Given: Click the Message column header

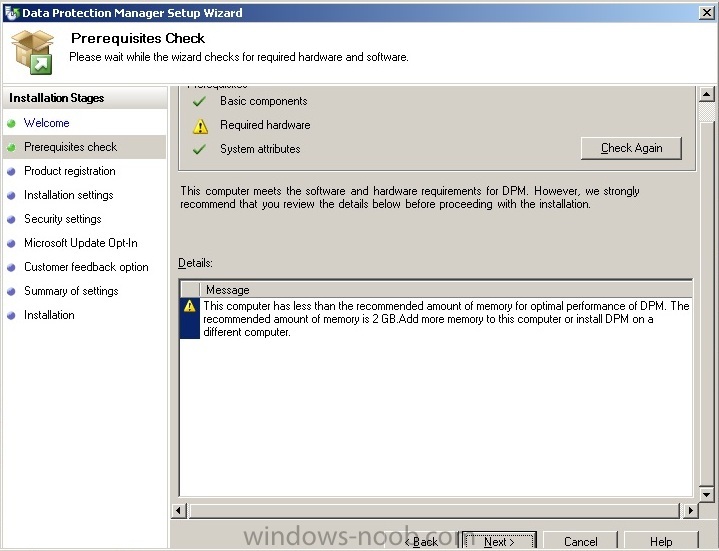Looking at the screenshot, I should [446, 290].
